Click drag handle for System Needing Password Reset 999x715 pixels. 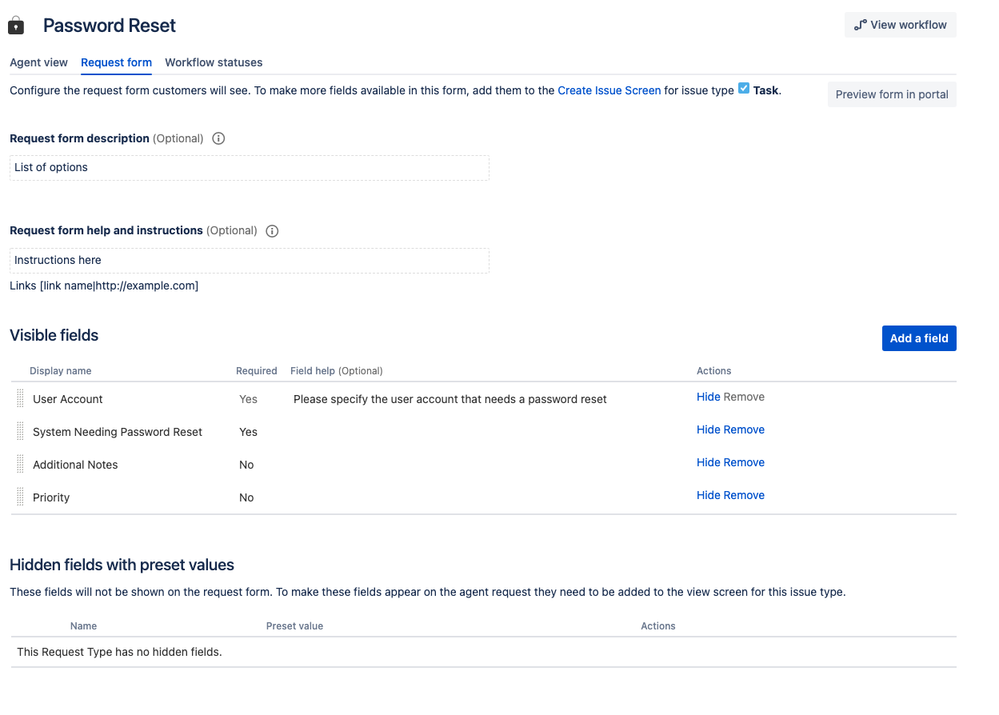click(20, 432)
